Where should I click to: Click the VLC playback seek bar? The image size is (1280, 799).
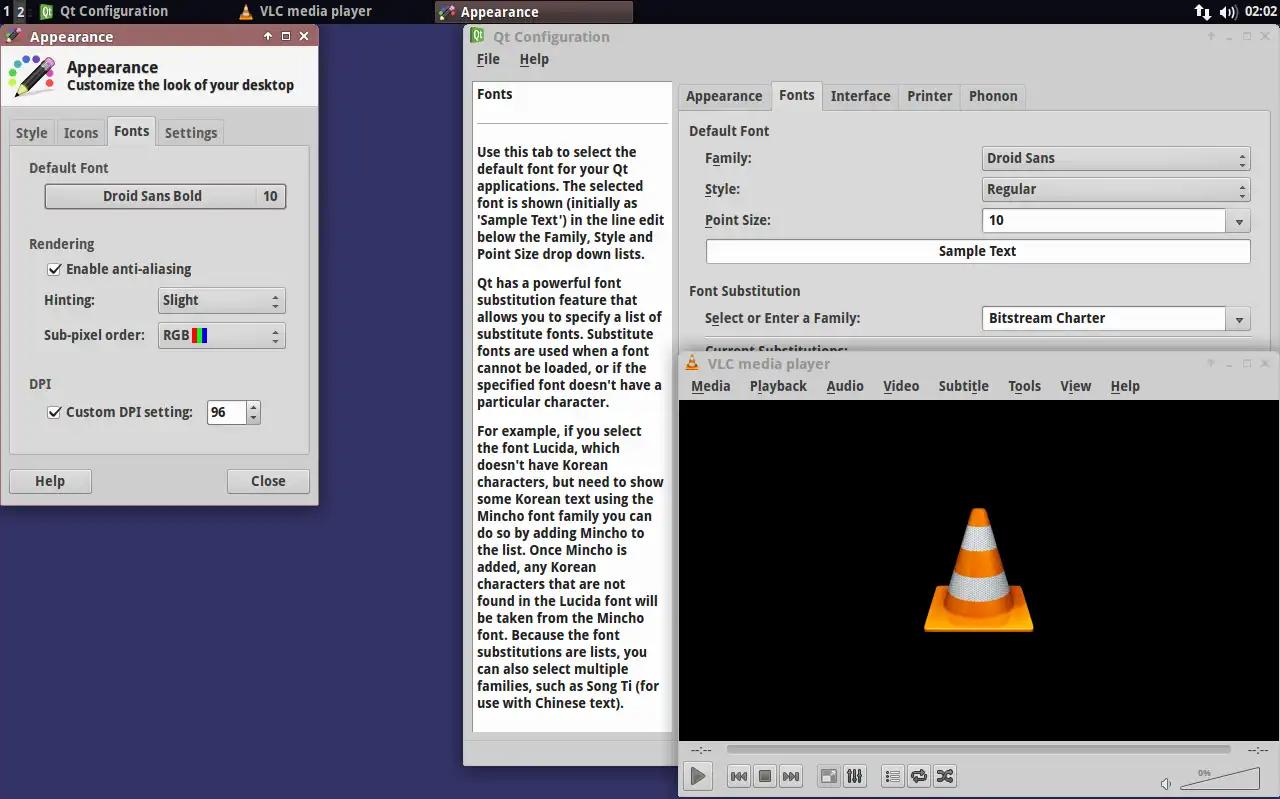(978, 749)
